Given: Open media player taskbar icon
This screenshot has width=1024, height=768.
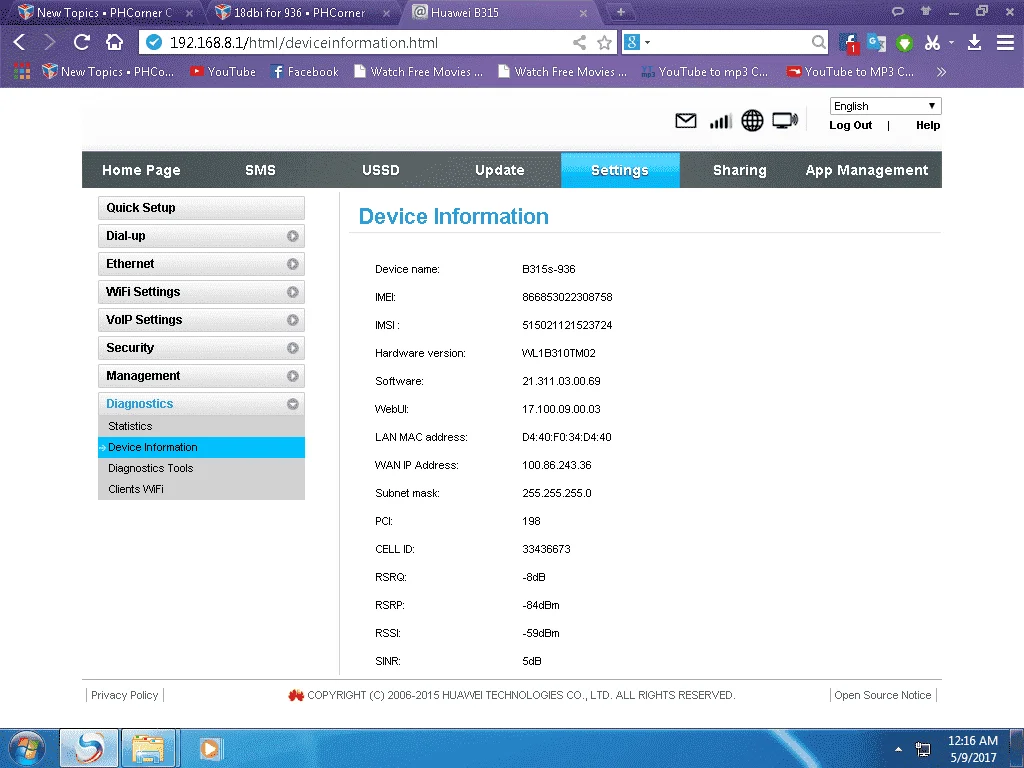Looking at the screenshot, I should [210, 748].
